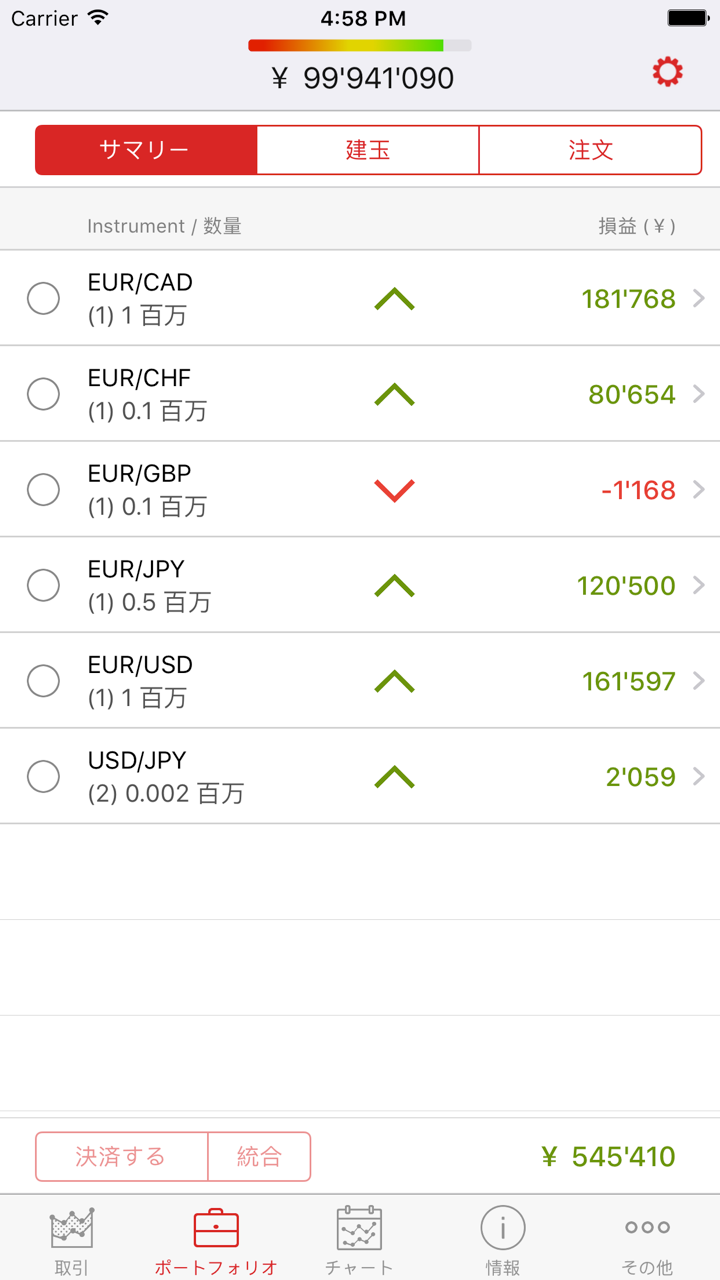Tap the ポートフォリオ briefcase icon

pyautogui.click(x=216, y=1228)
